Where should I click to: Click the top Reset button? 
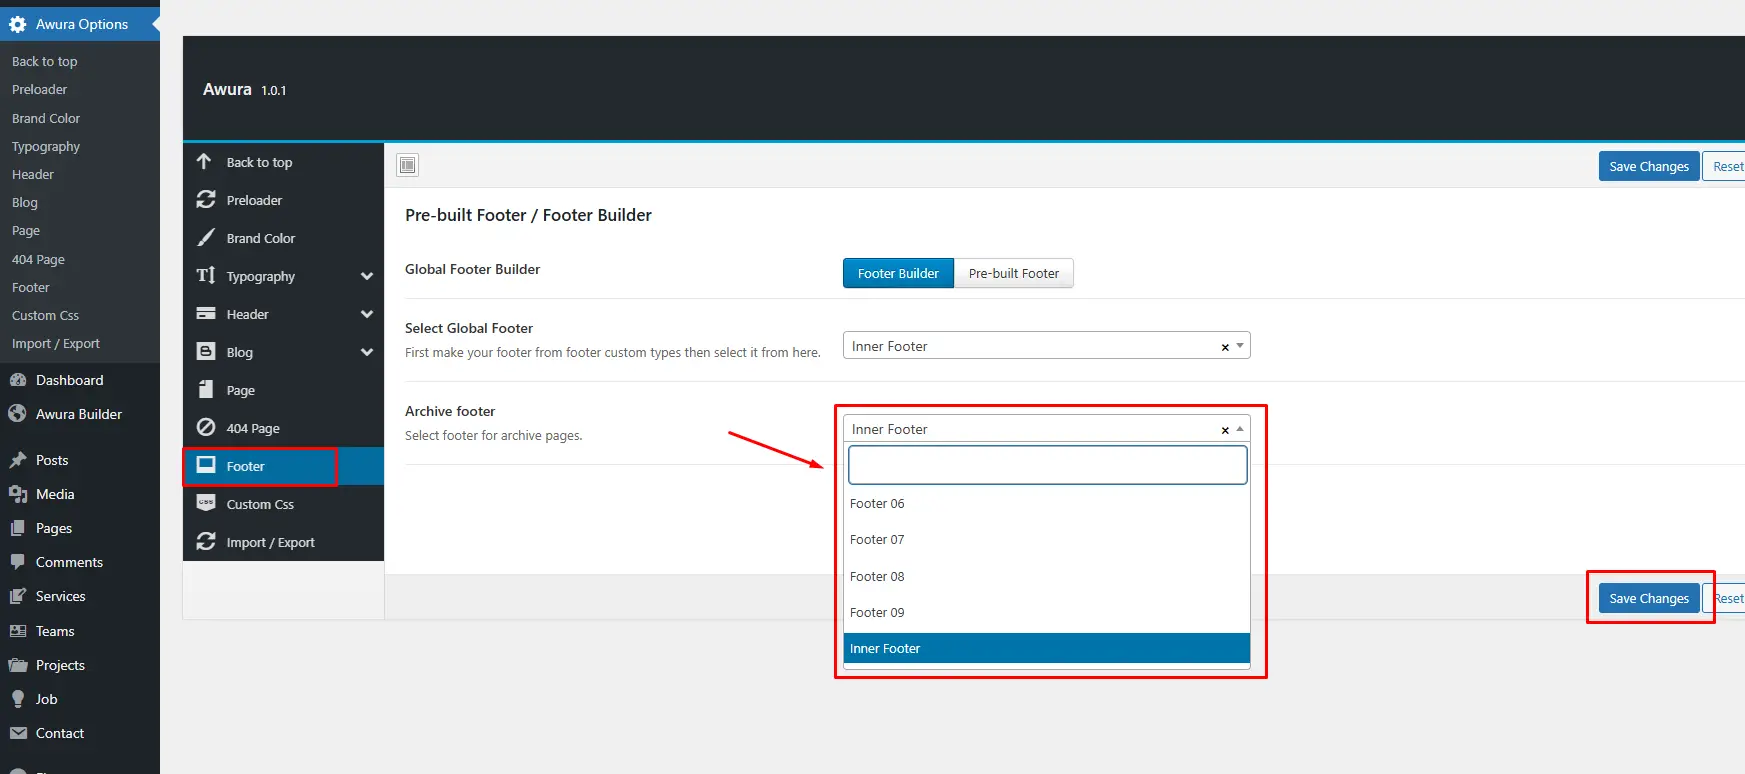tap(1726, 166)
